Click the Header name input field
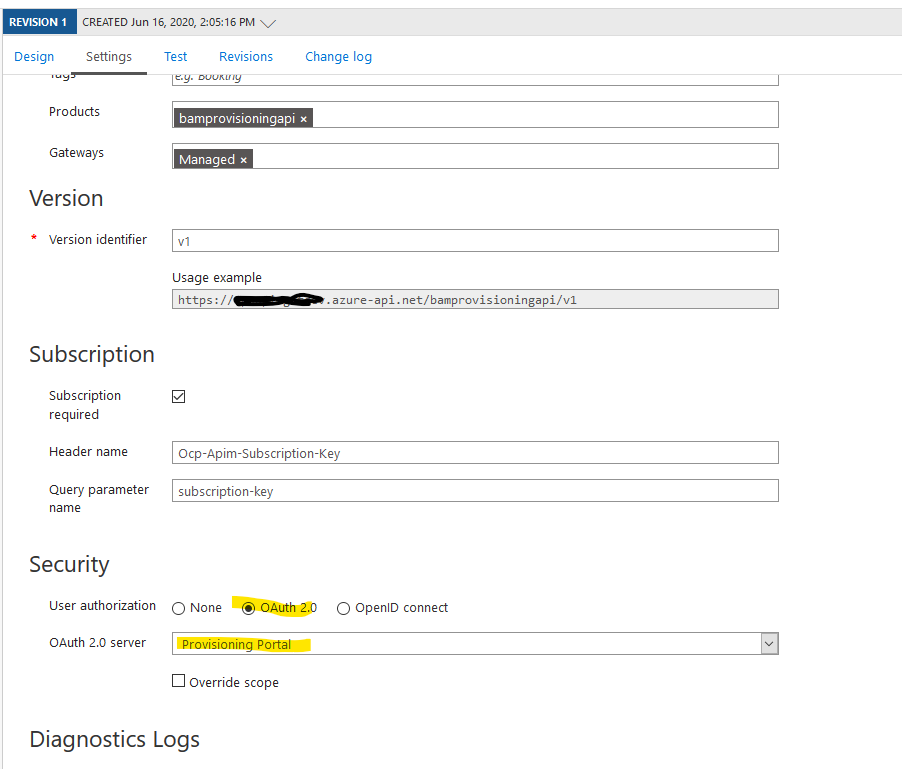 475,453
